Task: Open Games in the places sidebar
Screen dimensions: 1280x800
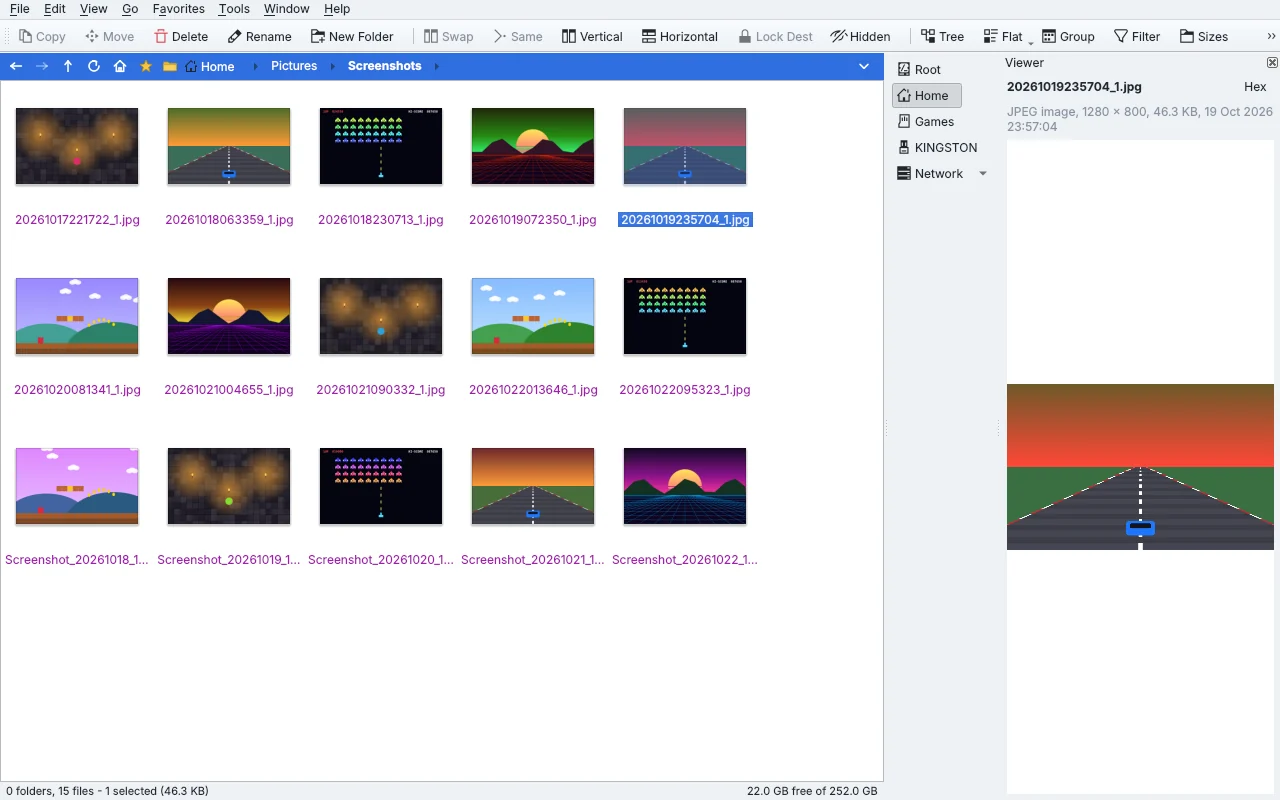Action: click(926, 122)
